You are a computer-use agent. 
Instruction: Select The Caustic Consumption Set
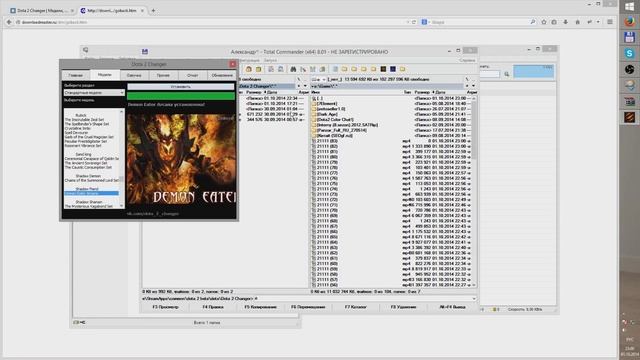click(88, 167)
